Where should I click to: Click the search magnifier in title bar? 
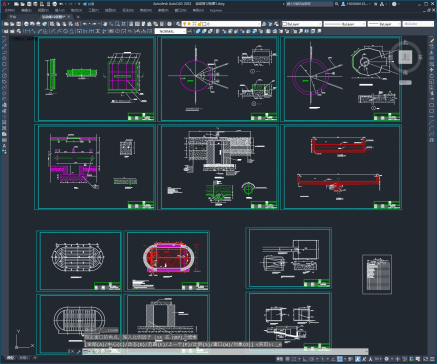click(337, 4)
